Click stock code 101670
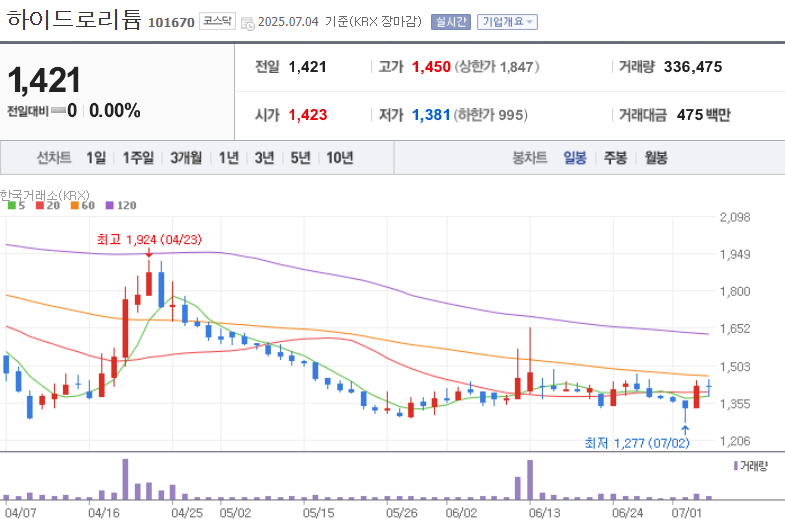 click(171, 23)
